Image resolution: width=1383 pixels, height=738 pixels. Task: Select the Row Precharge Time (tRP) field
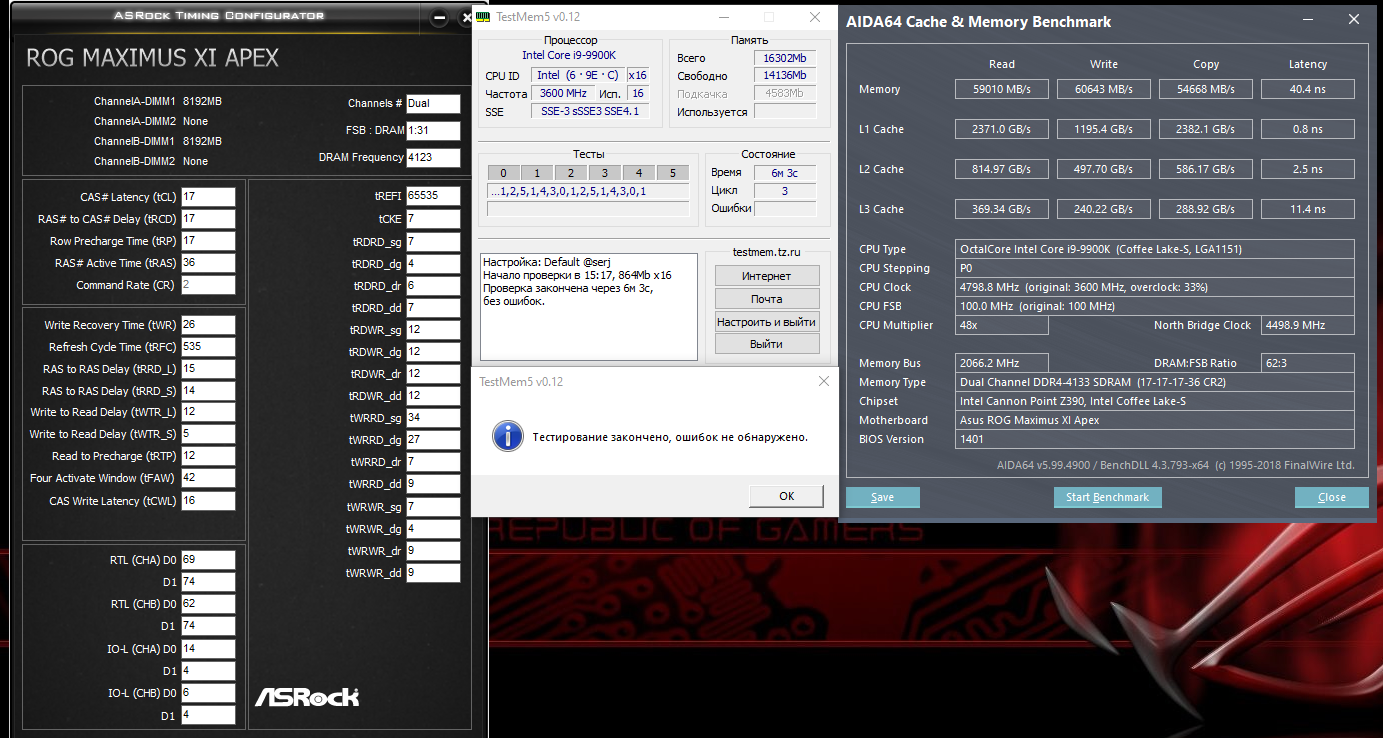click(208, 241)
